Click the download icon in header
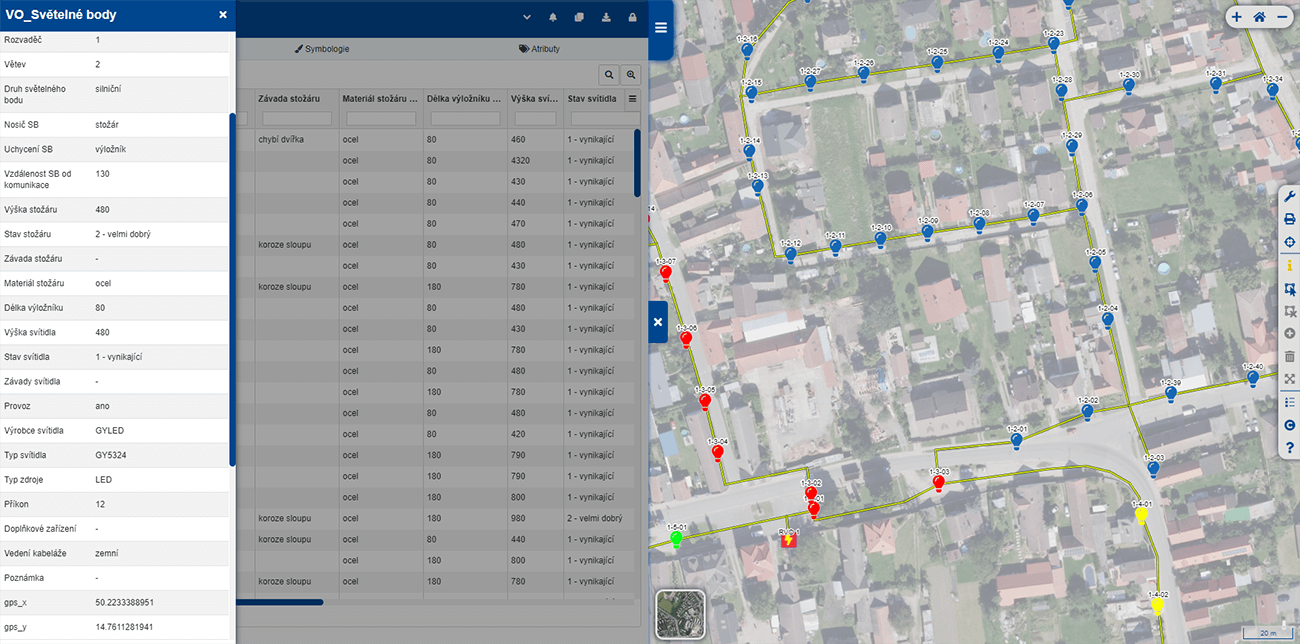Screen dimensions: 1300x644 tap(606, 18)
